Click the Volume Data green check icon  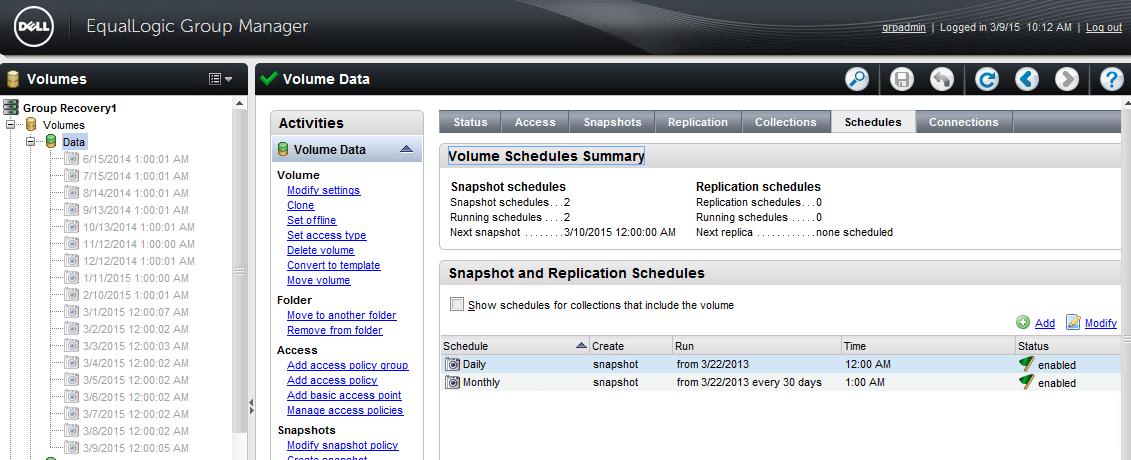[x=269, y=79]
